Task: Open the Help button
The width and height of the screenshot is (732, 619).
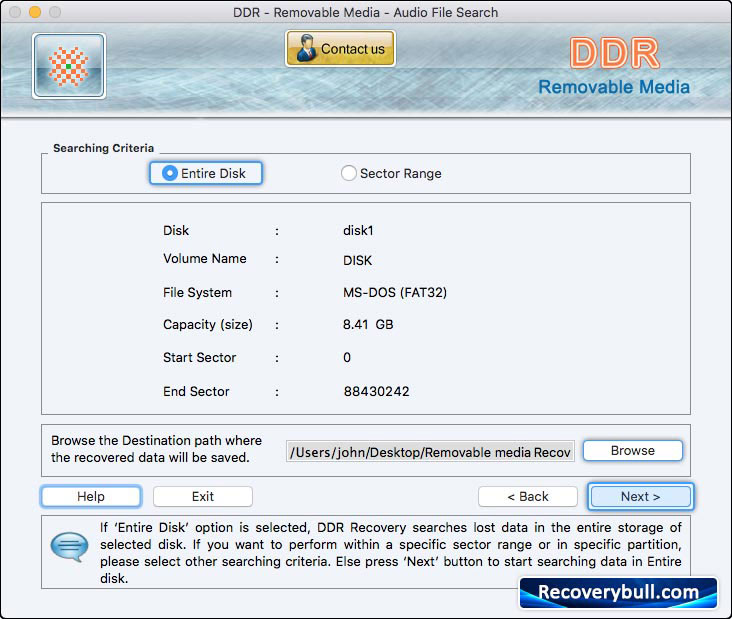Action: (x=91, y=496)
